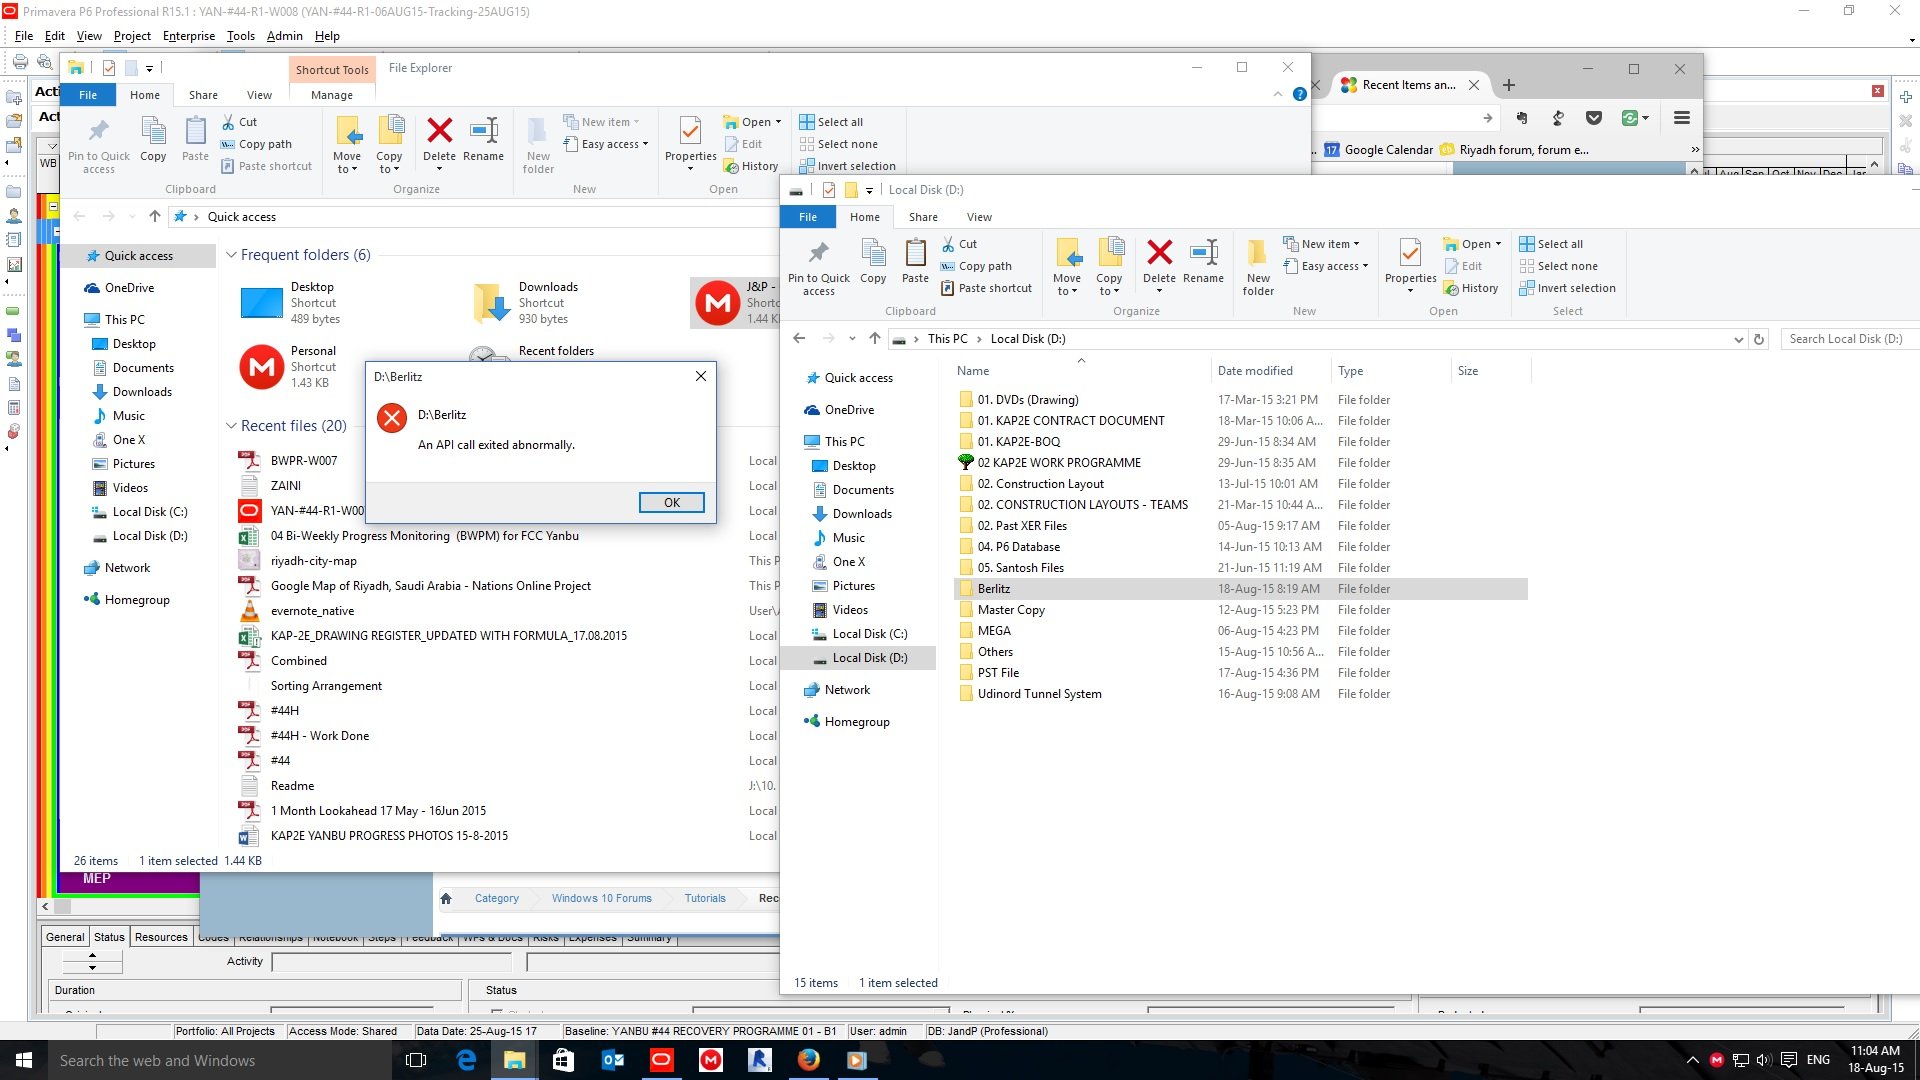Screen dimensions: 1920x1080
Task: Collapse the Frequent folders (6) group
Action: coord(231,255)
